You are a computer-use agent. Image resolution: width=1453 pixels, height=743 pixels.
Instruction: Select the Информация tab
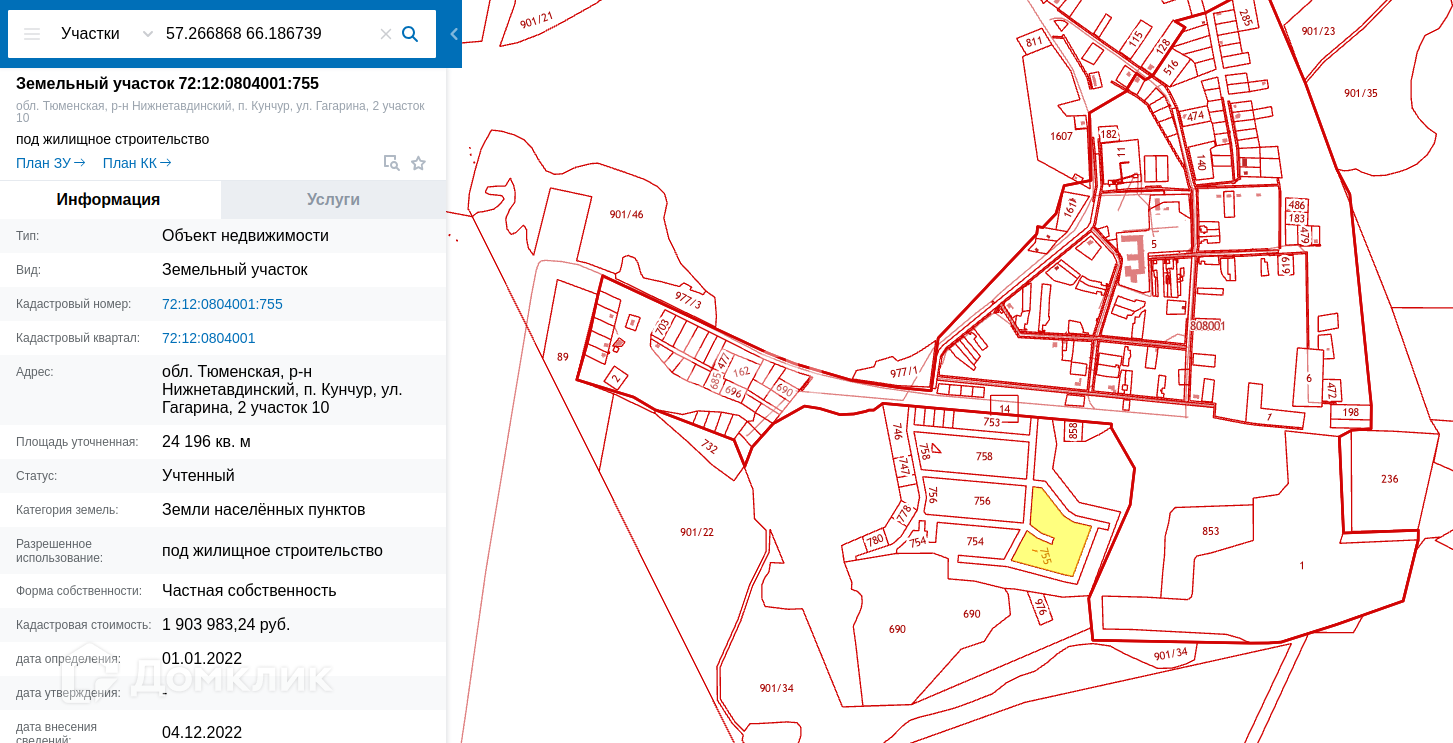pos(109,200)
